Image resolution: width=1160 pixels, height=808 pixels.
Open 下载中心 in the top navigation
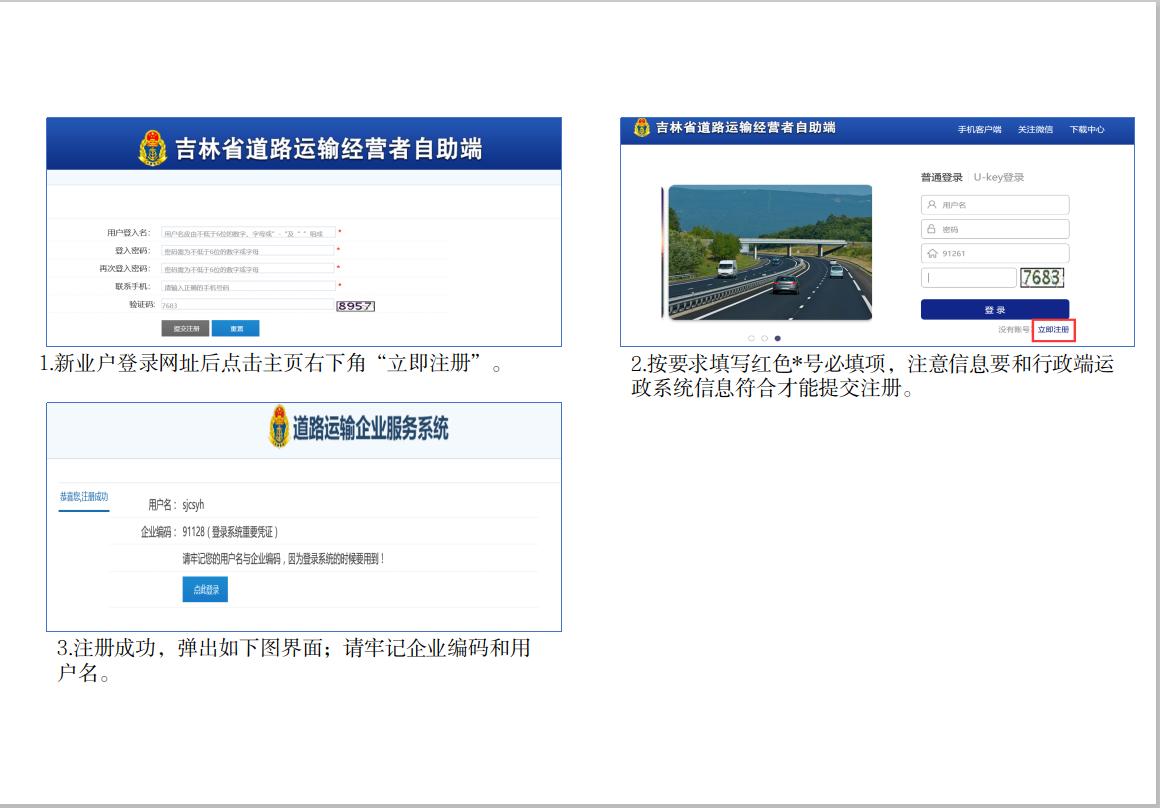(1087, 129)
